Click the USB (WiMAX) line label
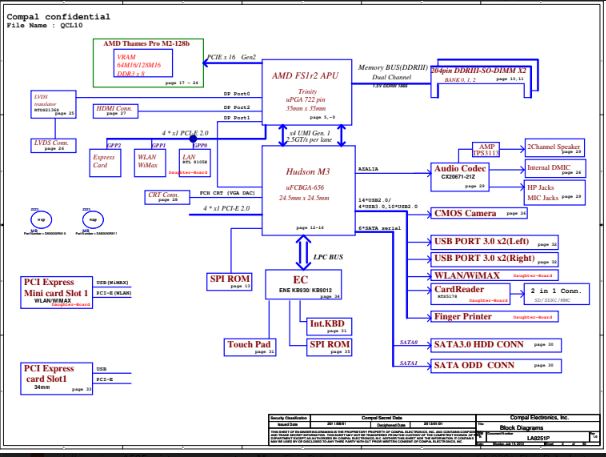Image resolution: width=606 pixels, height=457 pixels. 112,283
